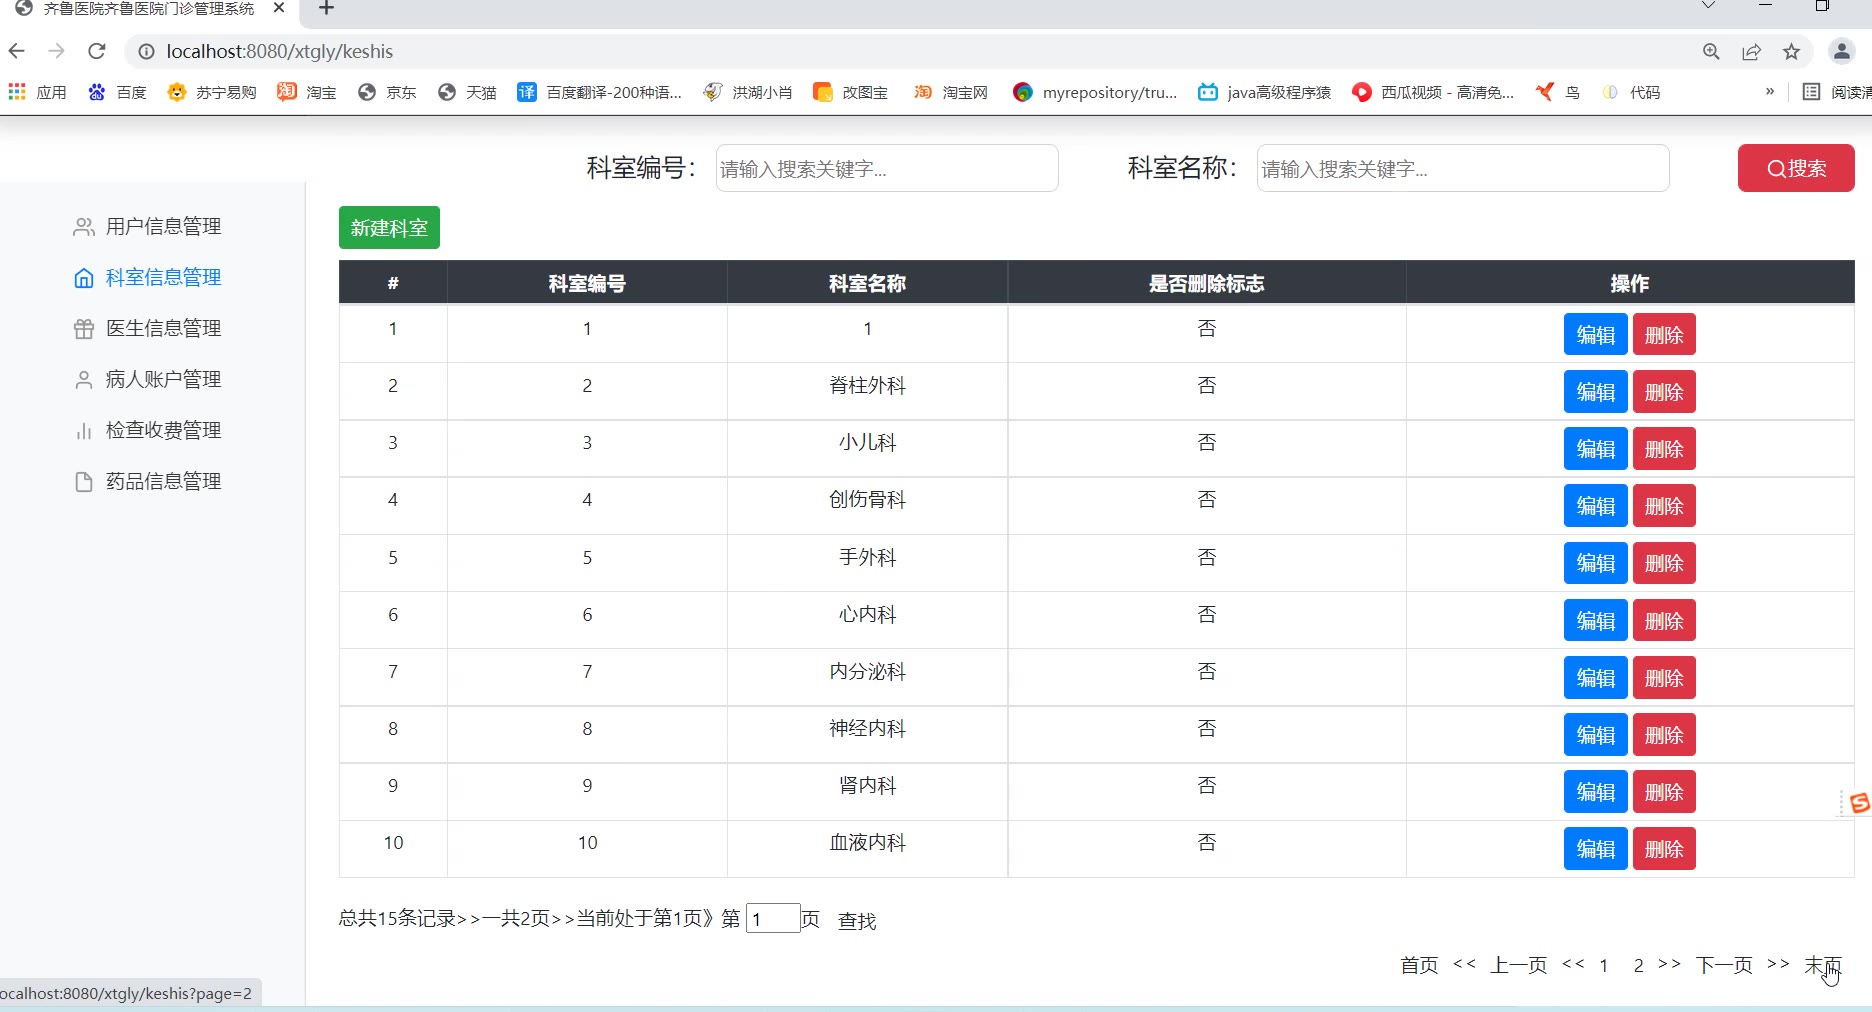Image resolution: width=1872 pixels, height=1012 pixels.
Task: Go back with the browser back arrow
Action: point(17,51)
